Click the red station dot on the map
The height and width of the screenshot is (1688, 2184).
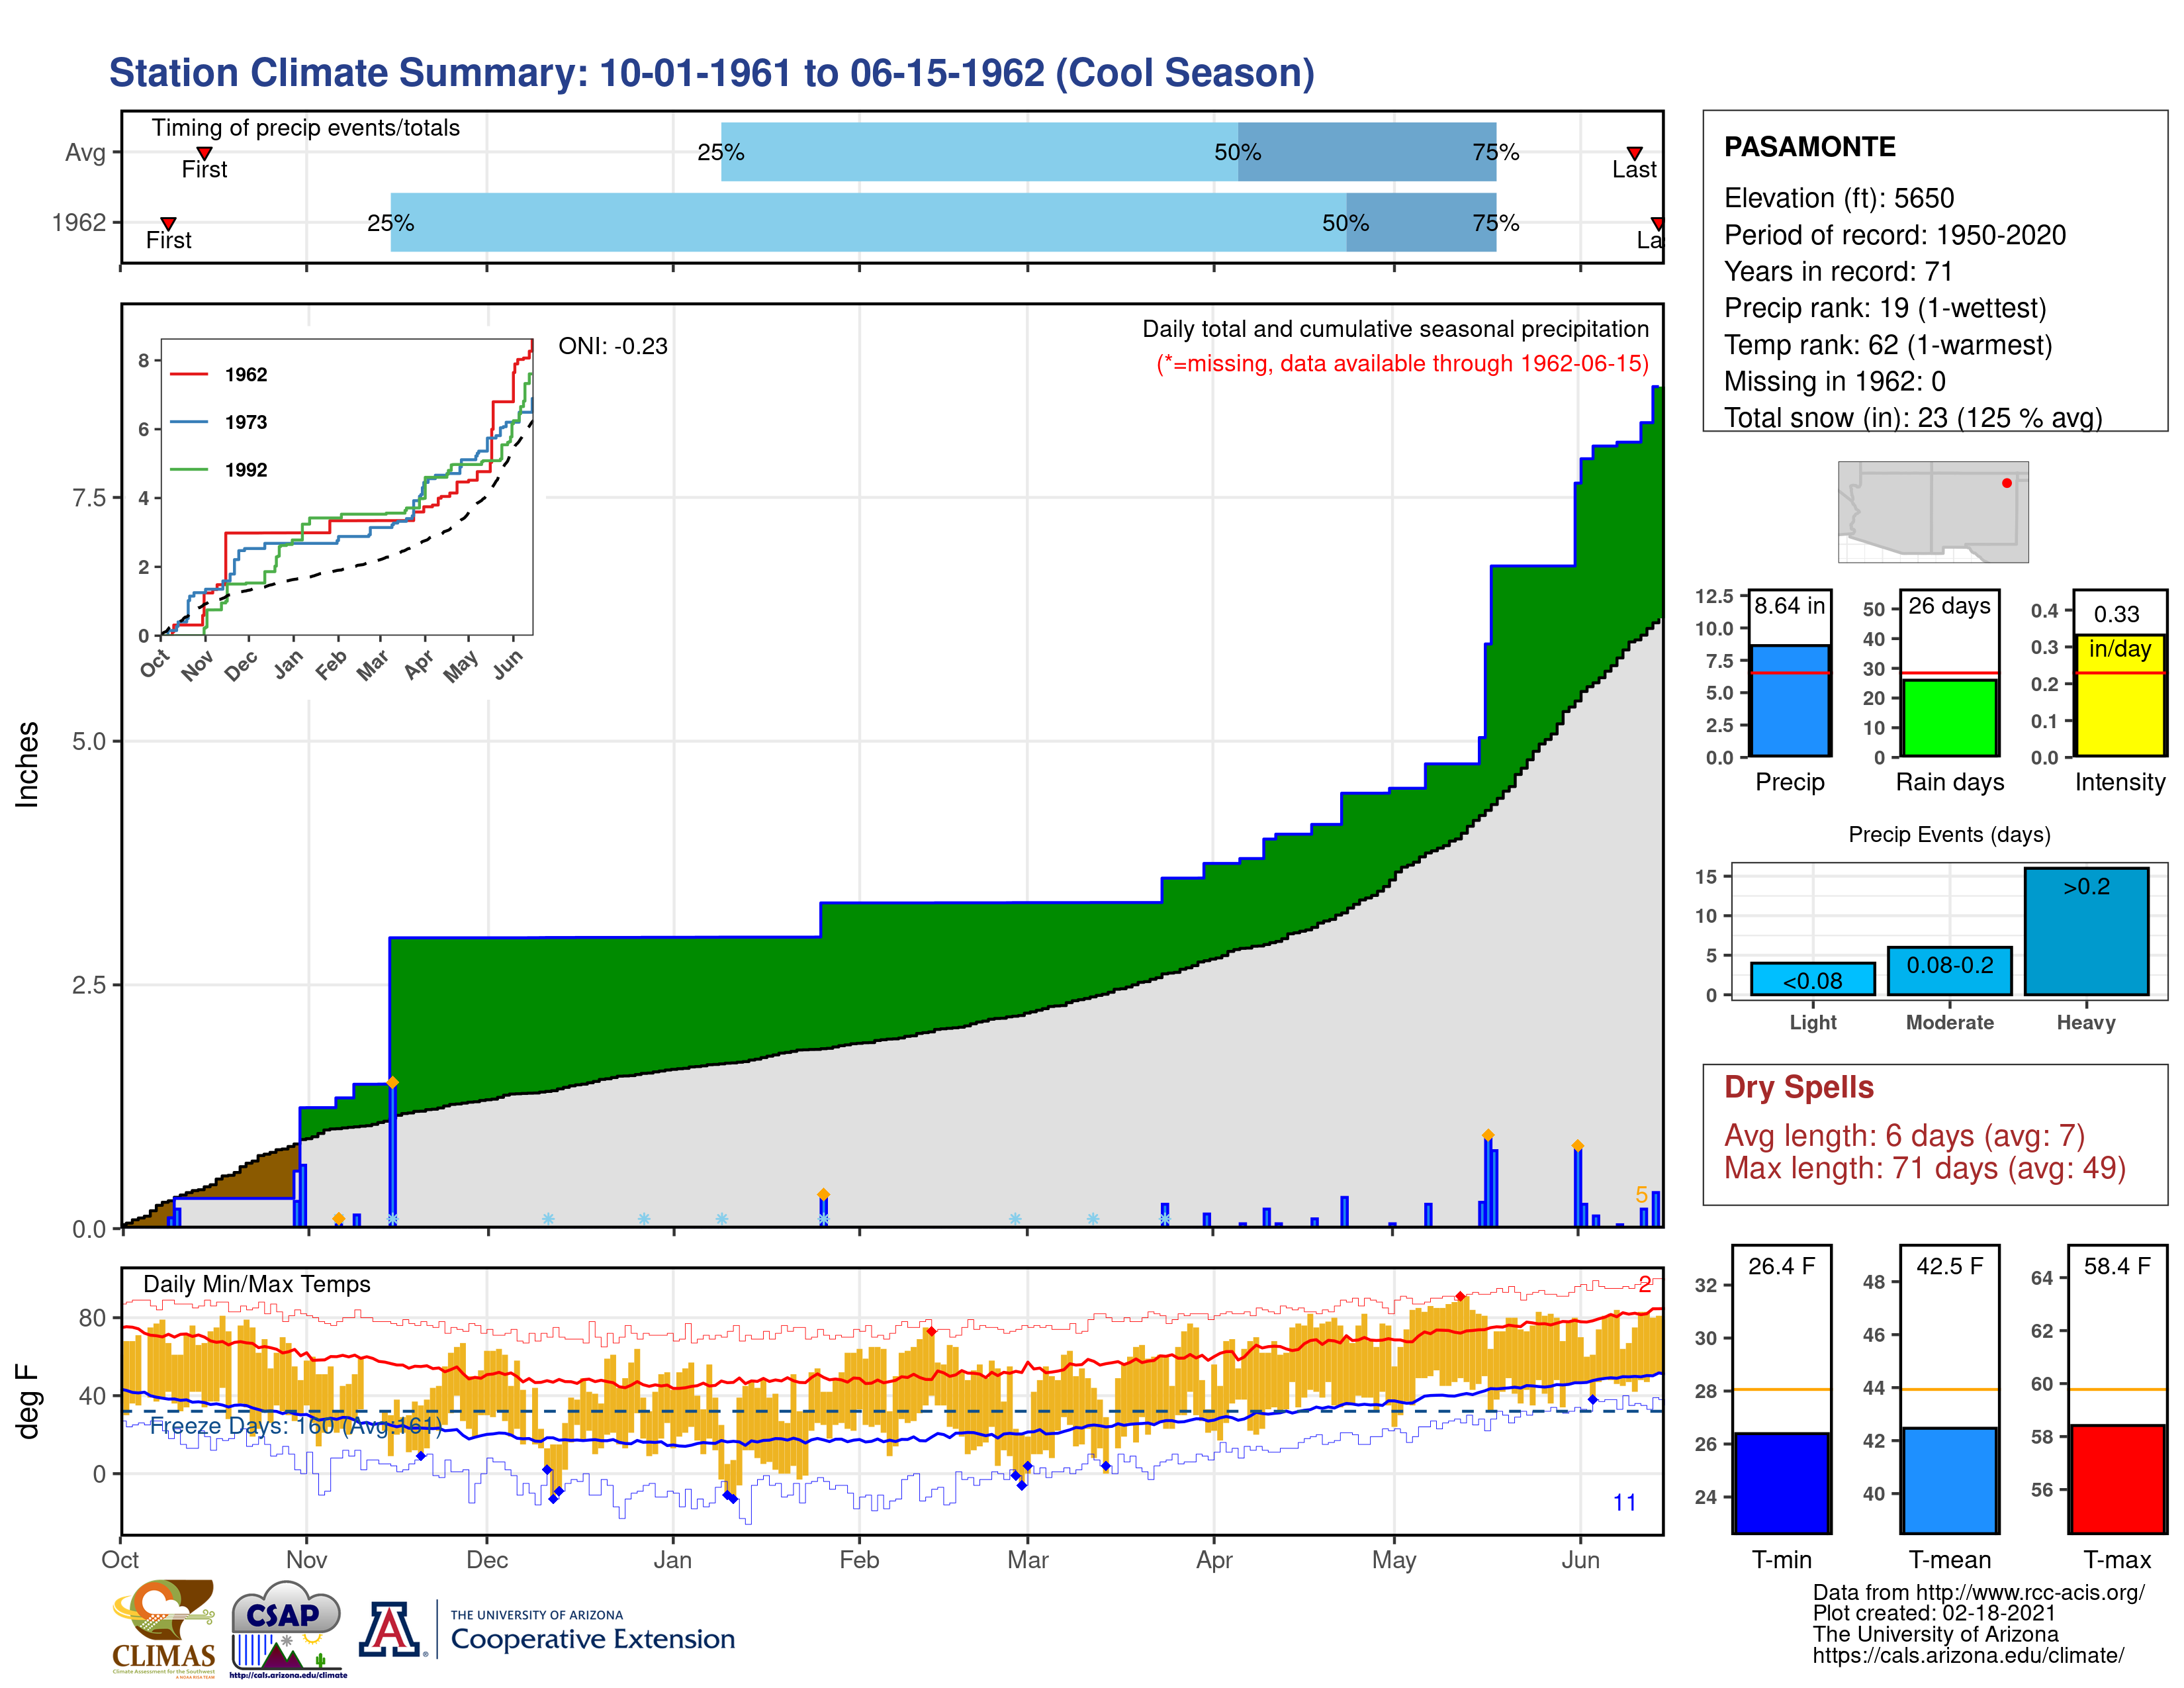pos(2006,483)
